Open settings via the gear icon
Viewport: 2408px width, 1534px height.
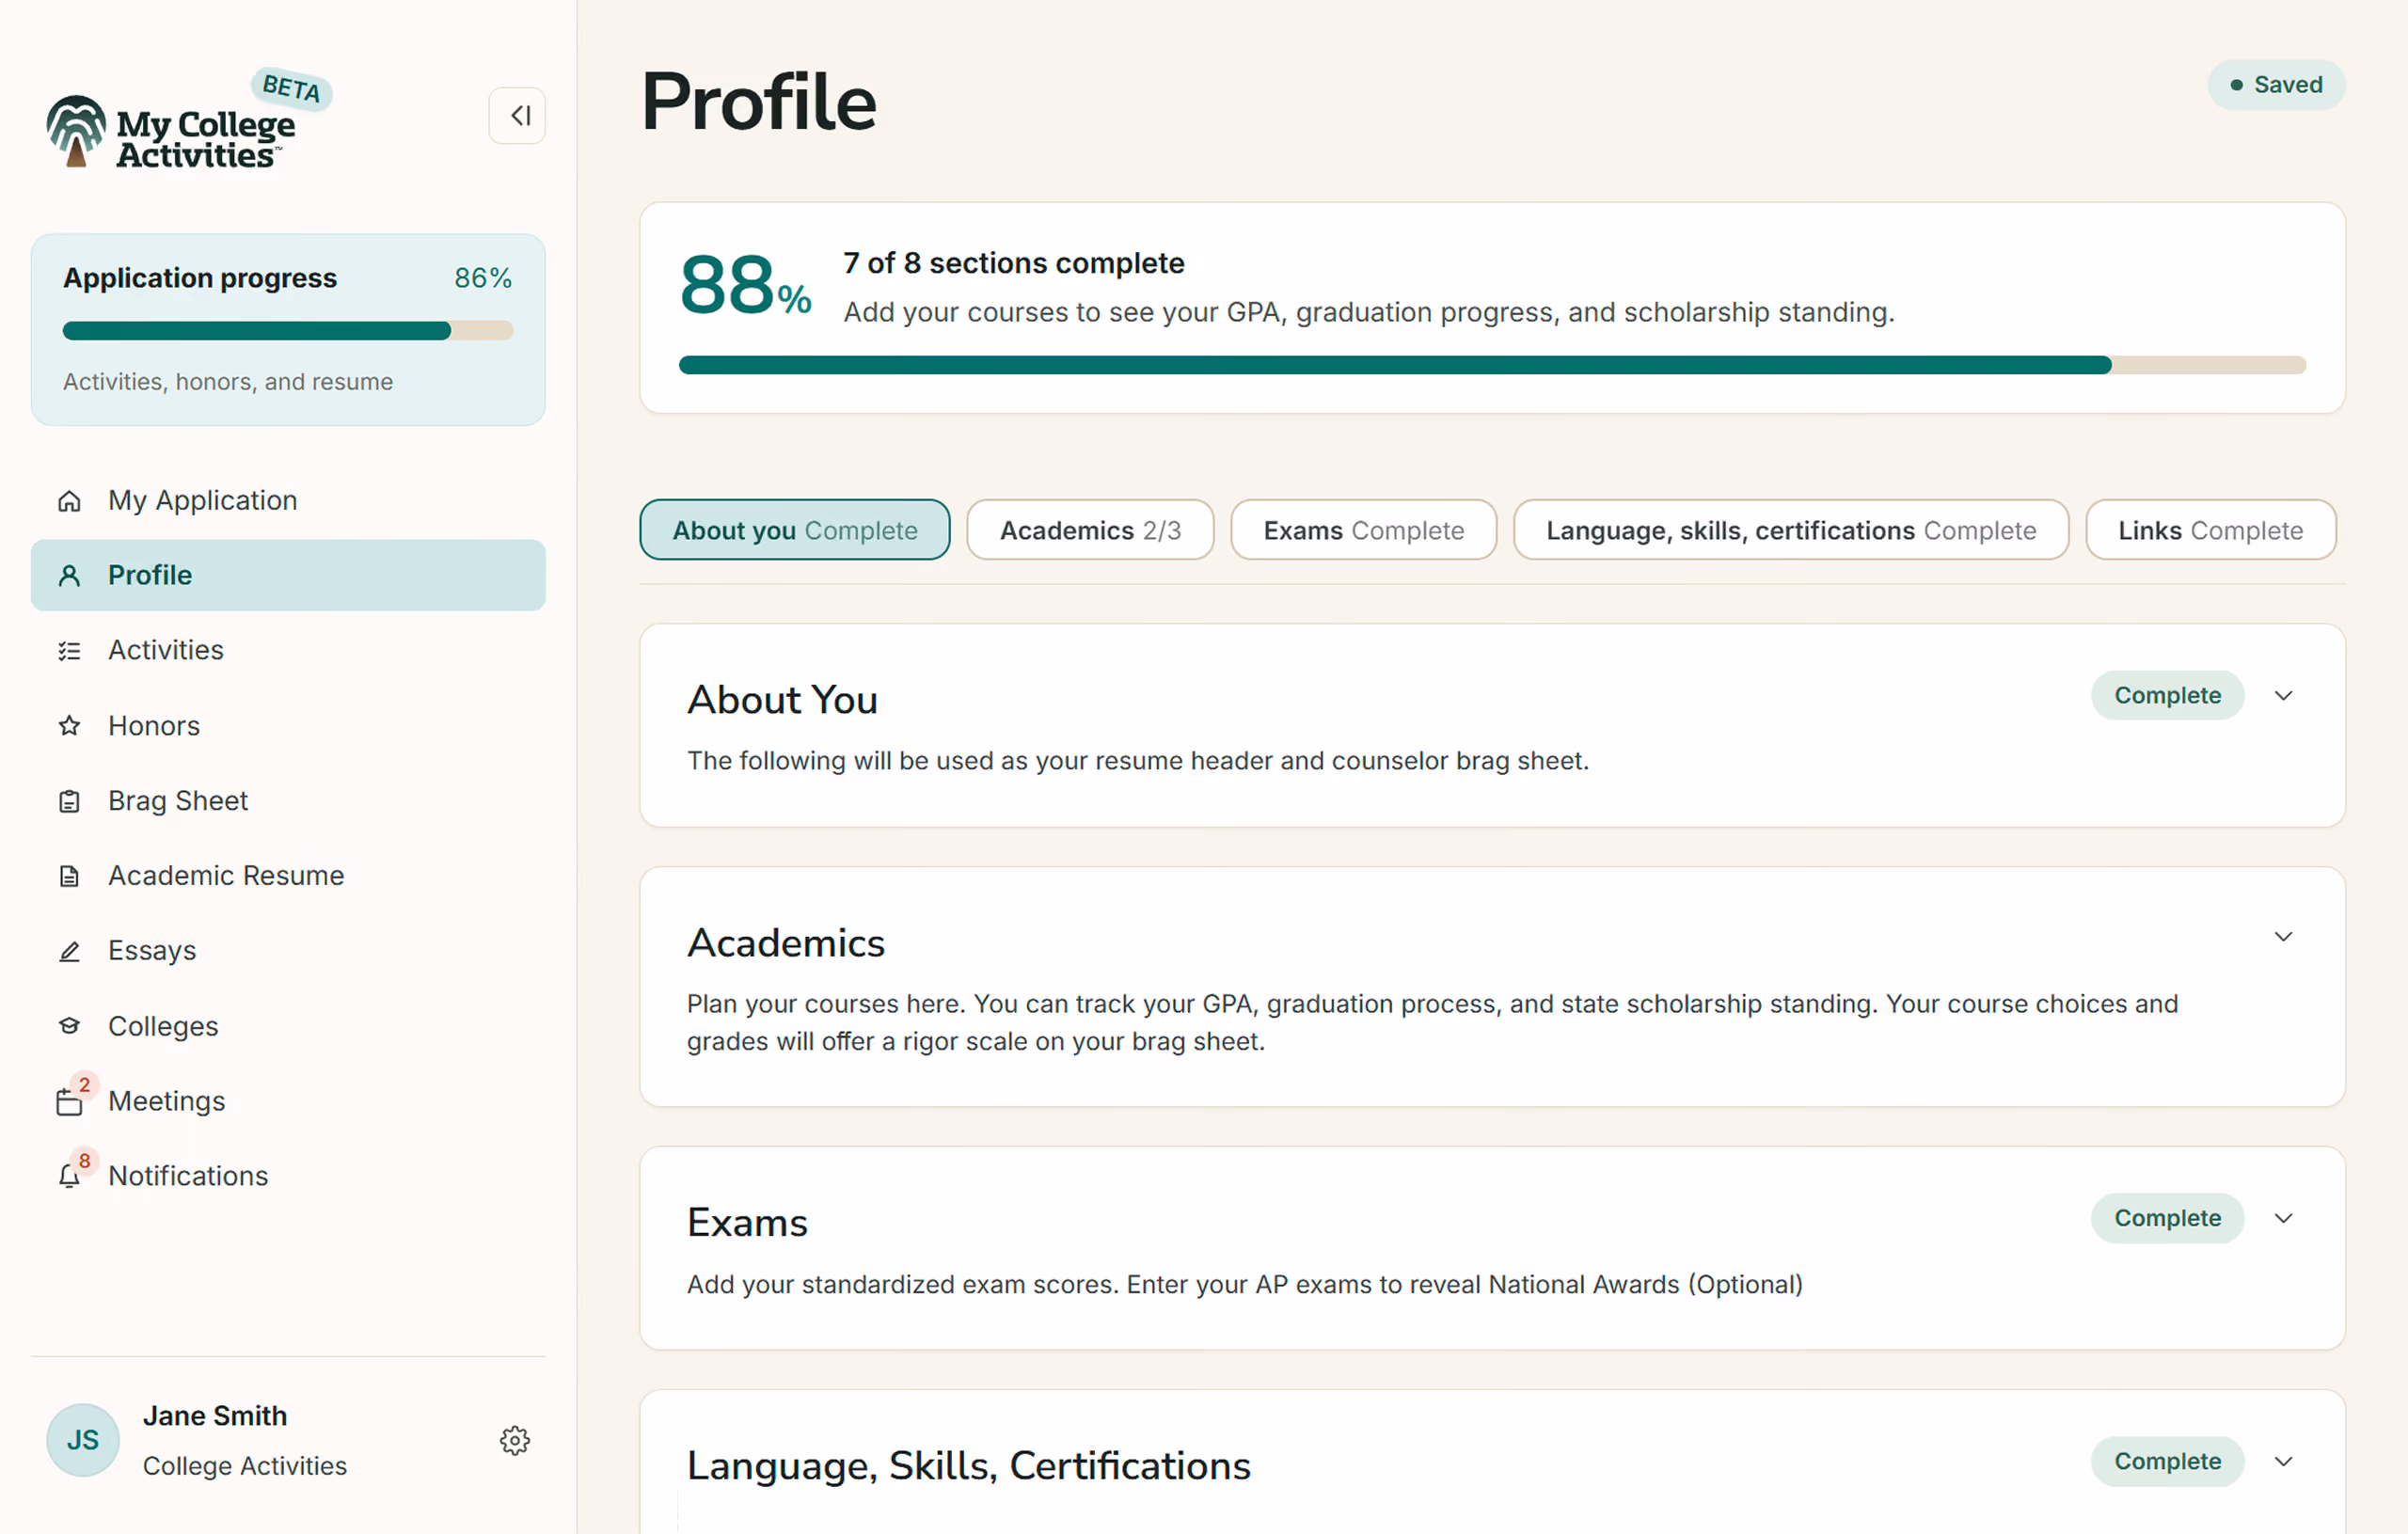[515, 1441]
